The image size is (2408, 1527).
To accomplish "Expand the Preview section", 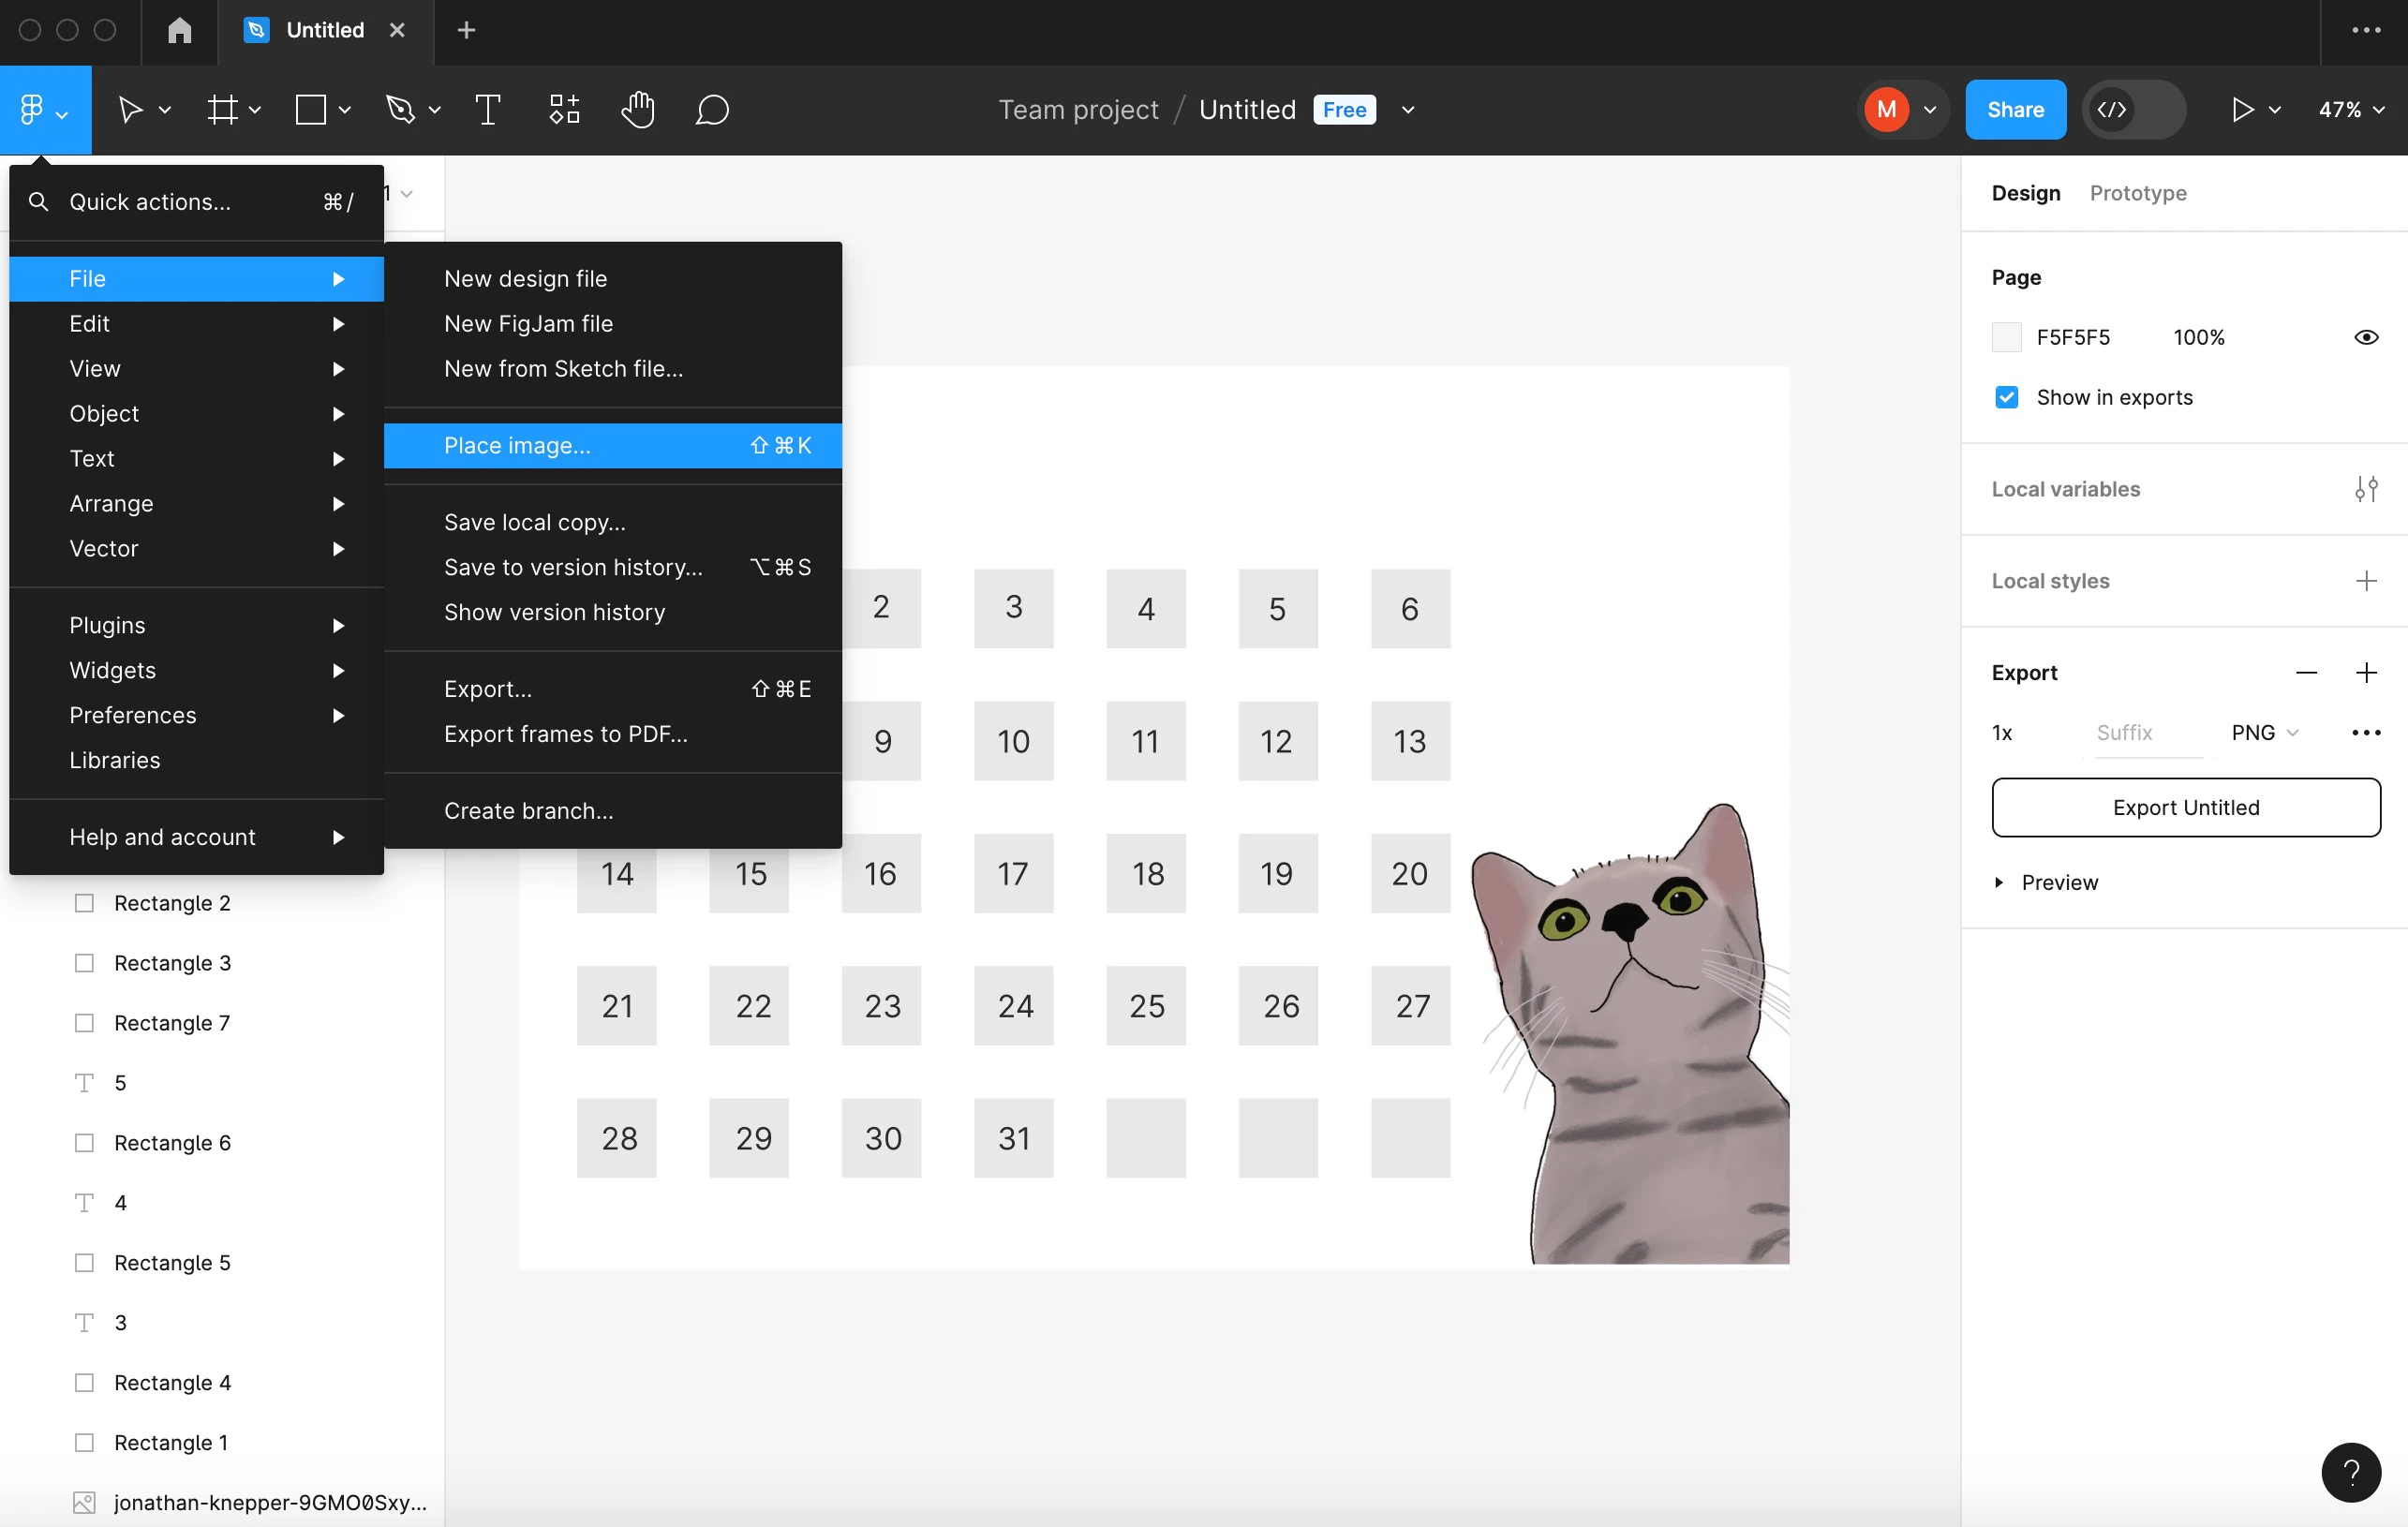I will (1999, 882).
